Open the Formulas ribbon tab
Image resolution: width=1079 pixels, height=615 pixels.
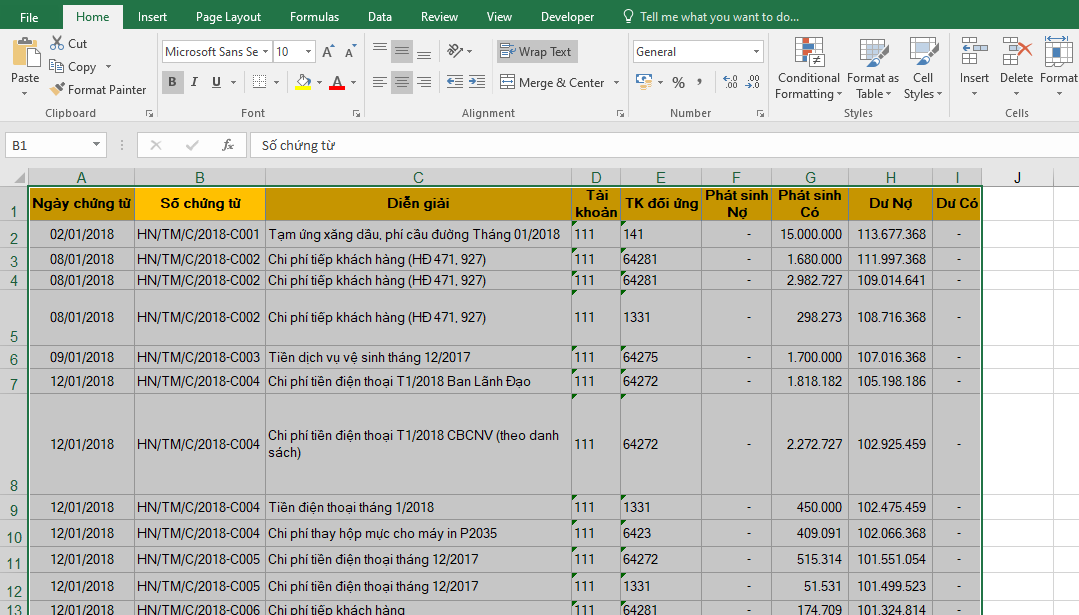pos(314,17)
